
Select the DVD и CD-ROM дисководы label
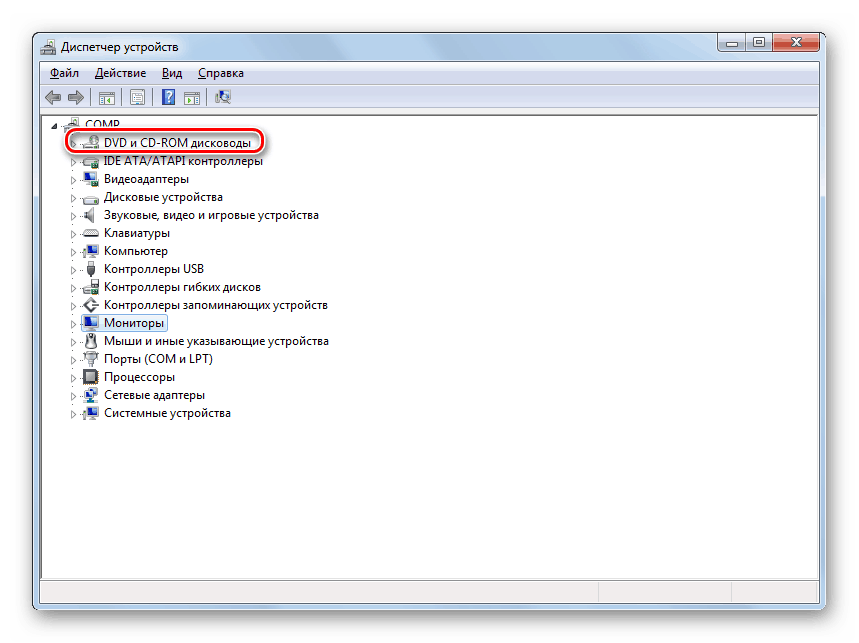coord(177,143)
